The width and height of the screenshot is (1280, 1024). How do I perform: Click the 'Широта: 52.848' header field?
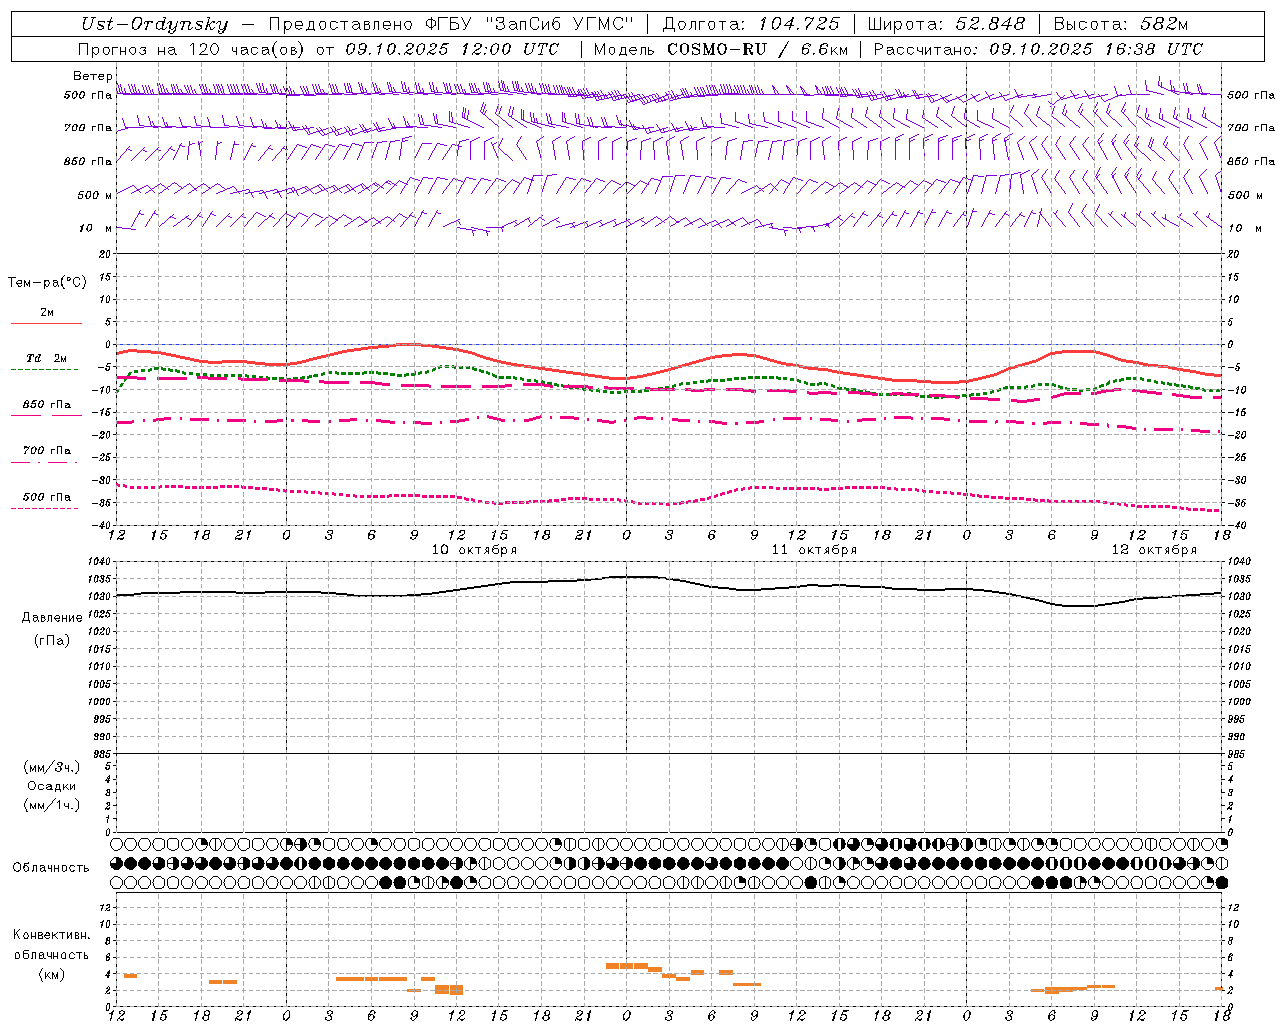pyautogui.click(x=946, y=24)
